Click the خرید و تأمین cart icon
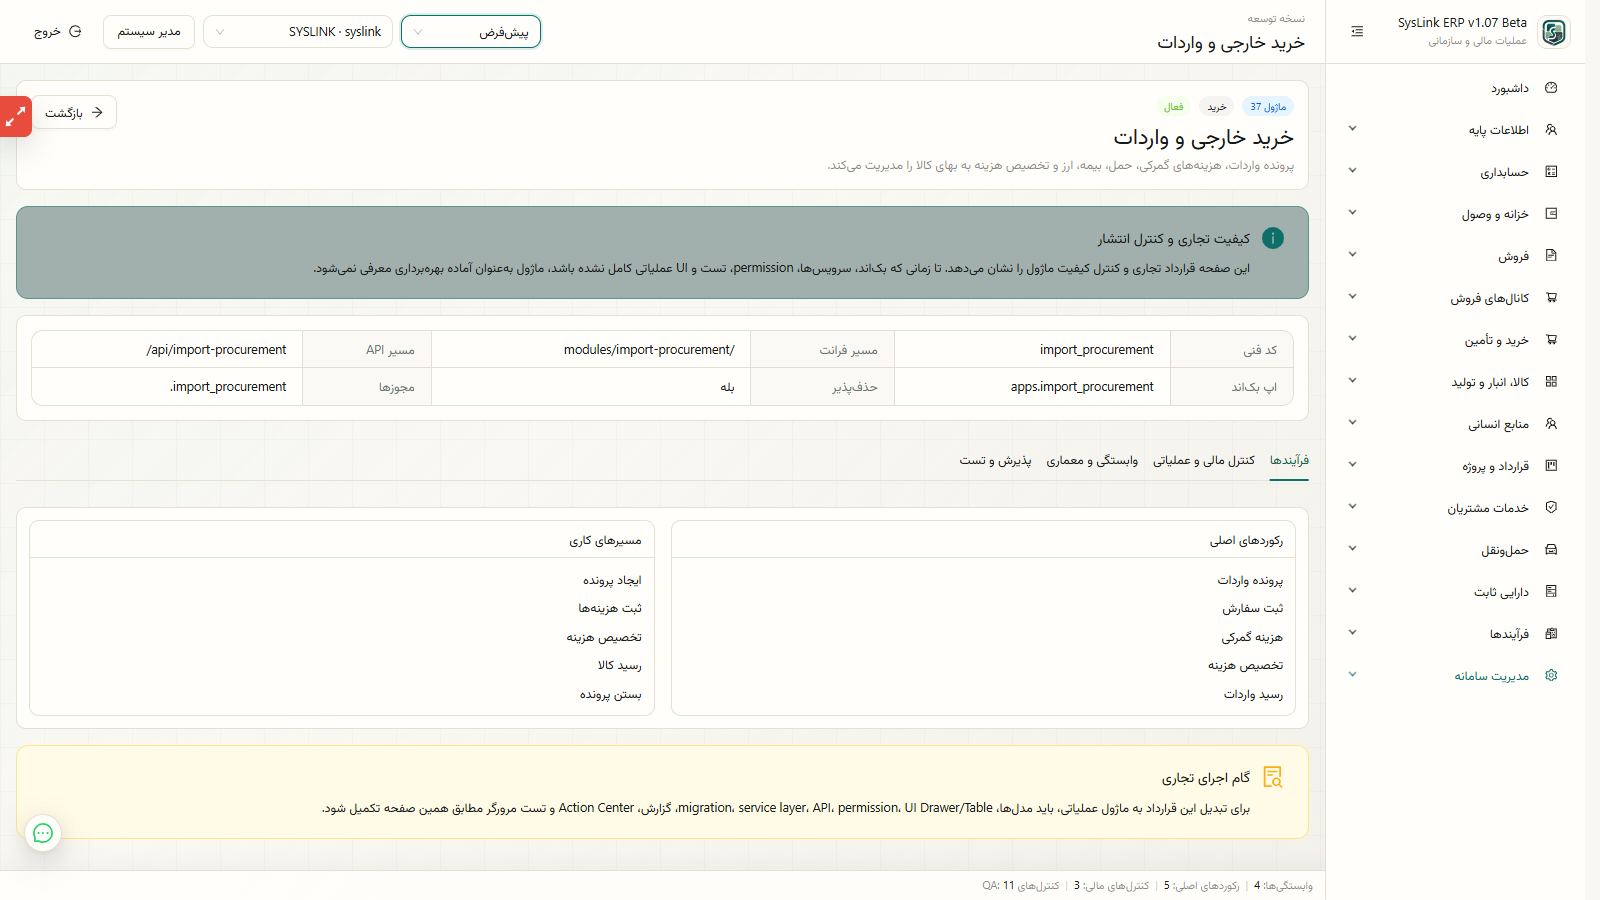This screenshot has height=900, width=1600. 1551,340
